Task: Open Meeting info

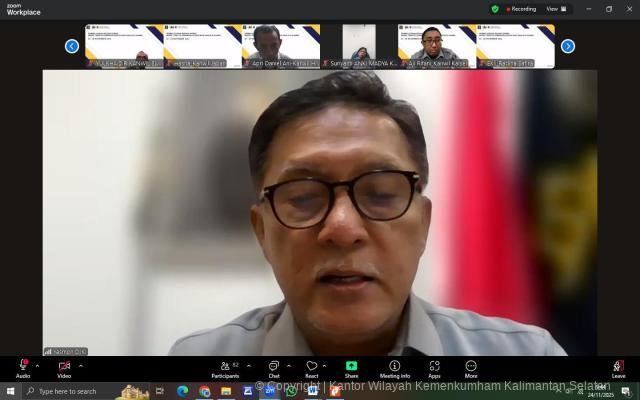Action: point(394,367)
